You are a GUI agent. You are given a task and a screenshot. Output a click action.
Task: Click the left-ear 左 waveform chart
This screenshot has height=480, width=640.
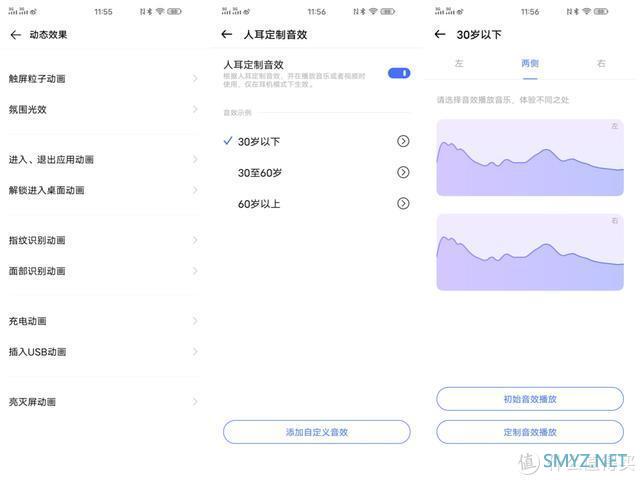tap(529, 158)
